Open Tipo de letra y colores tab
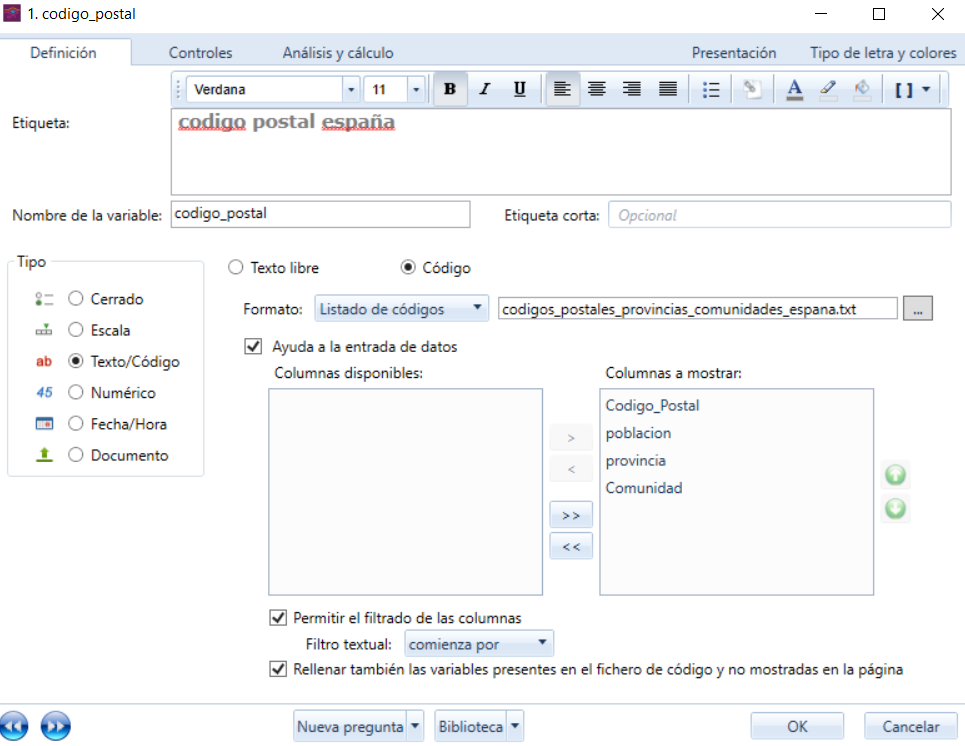 883,53
